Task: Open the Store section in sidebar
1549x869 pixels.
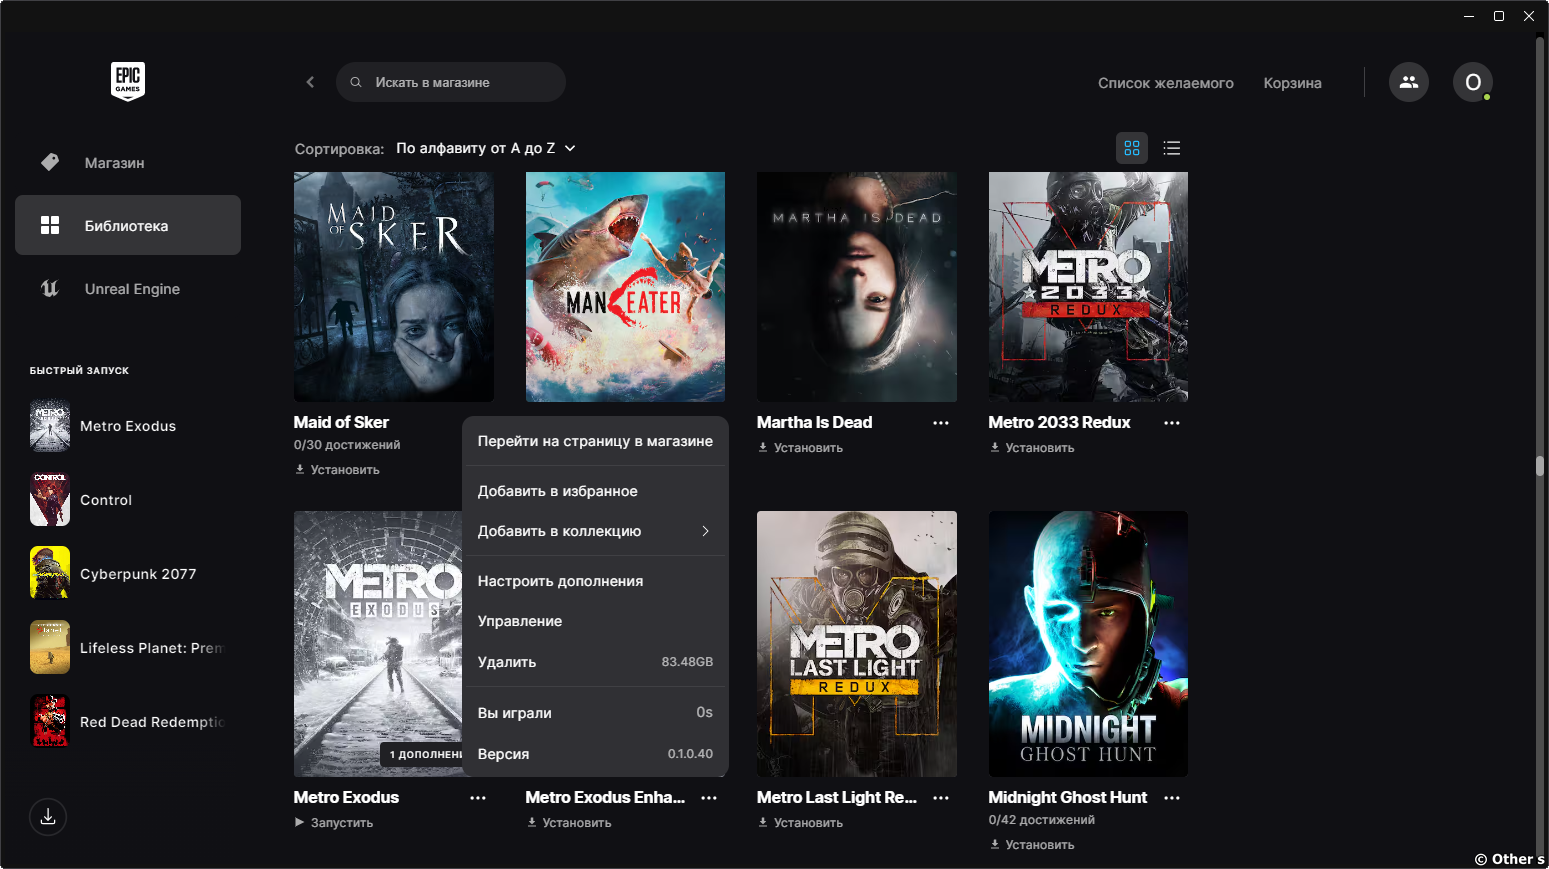Action: click(x=128, y=162)
